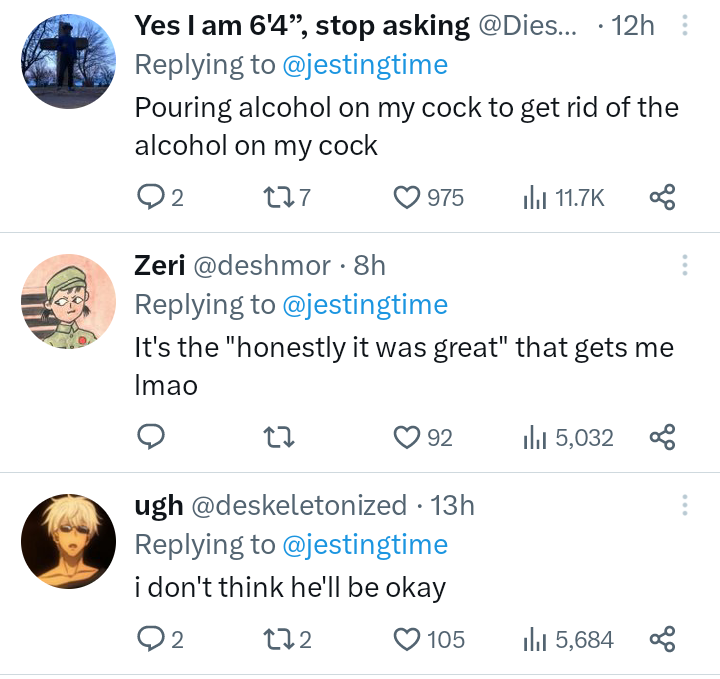Open more options on ugh's tweet
The image size is (720, 679).
[684, 505]
